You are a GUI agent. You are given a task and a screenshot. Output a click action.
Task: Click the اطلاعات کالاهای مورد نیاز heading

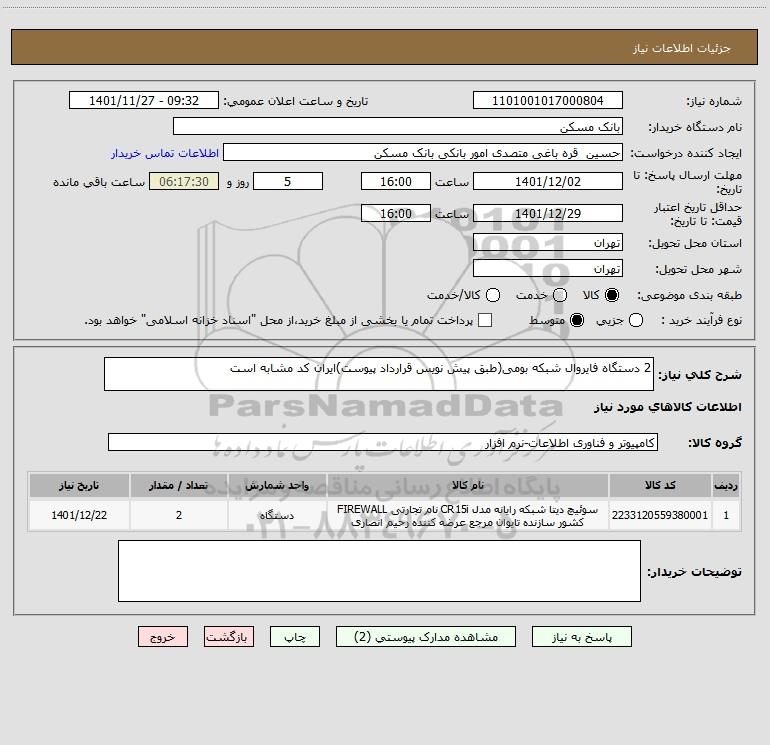(667, 407)
